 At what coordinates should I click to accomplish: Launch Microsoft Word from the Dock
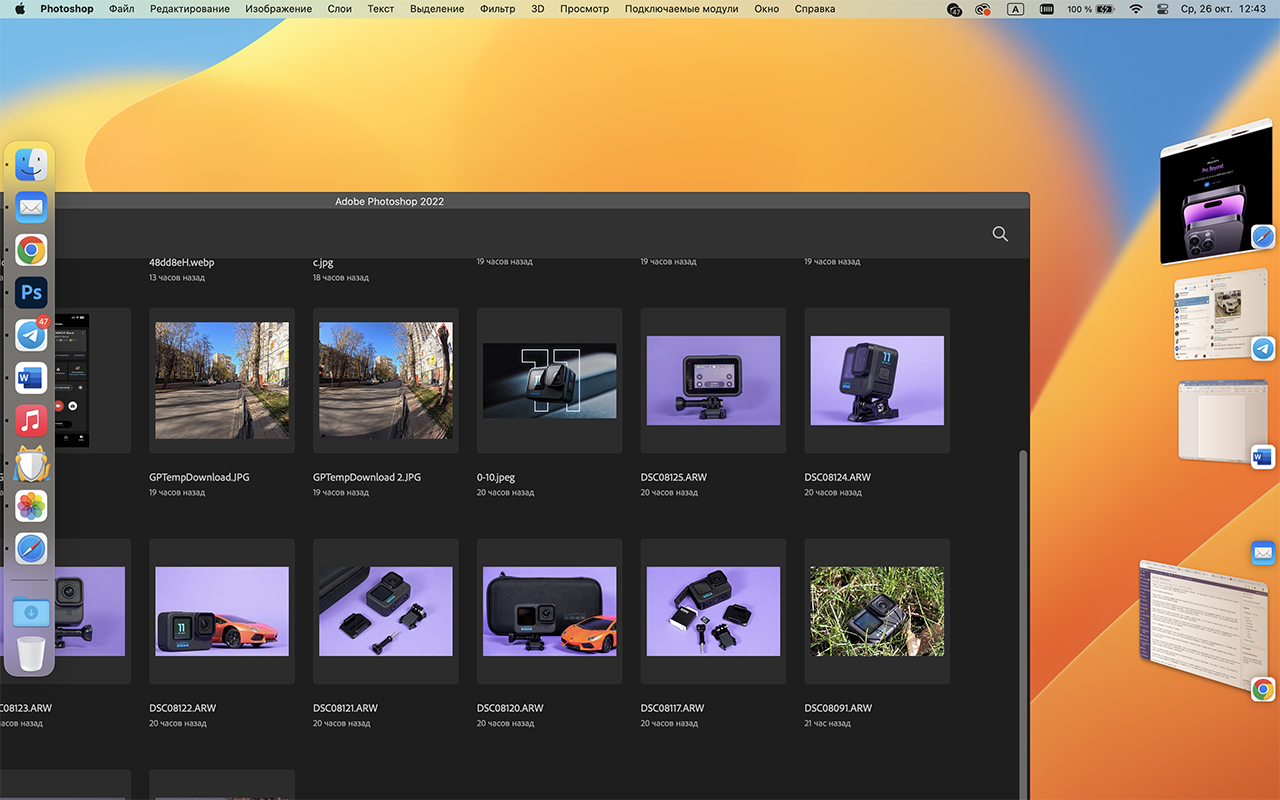point(32,378)
